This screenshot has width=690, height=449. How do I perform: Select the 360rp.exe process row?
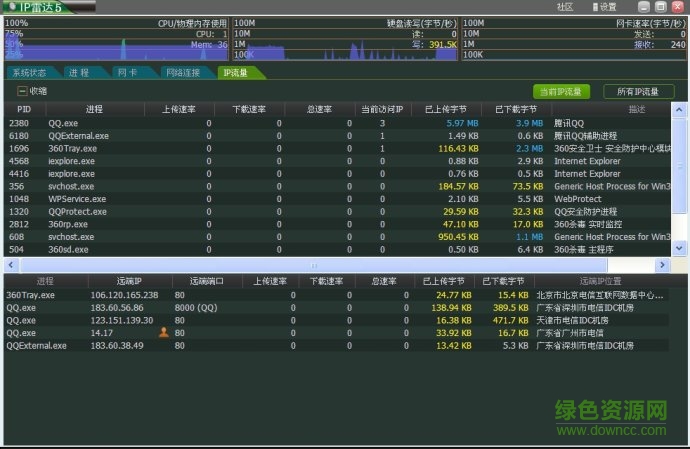(338, 224)
